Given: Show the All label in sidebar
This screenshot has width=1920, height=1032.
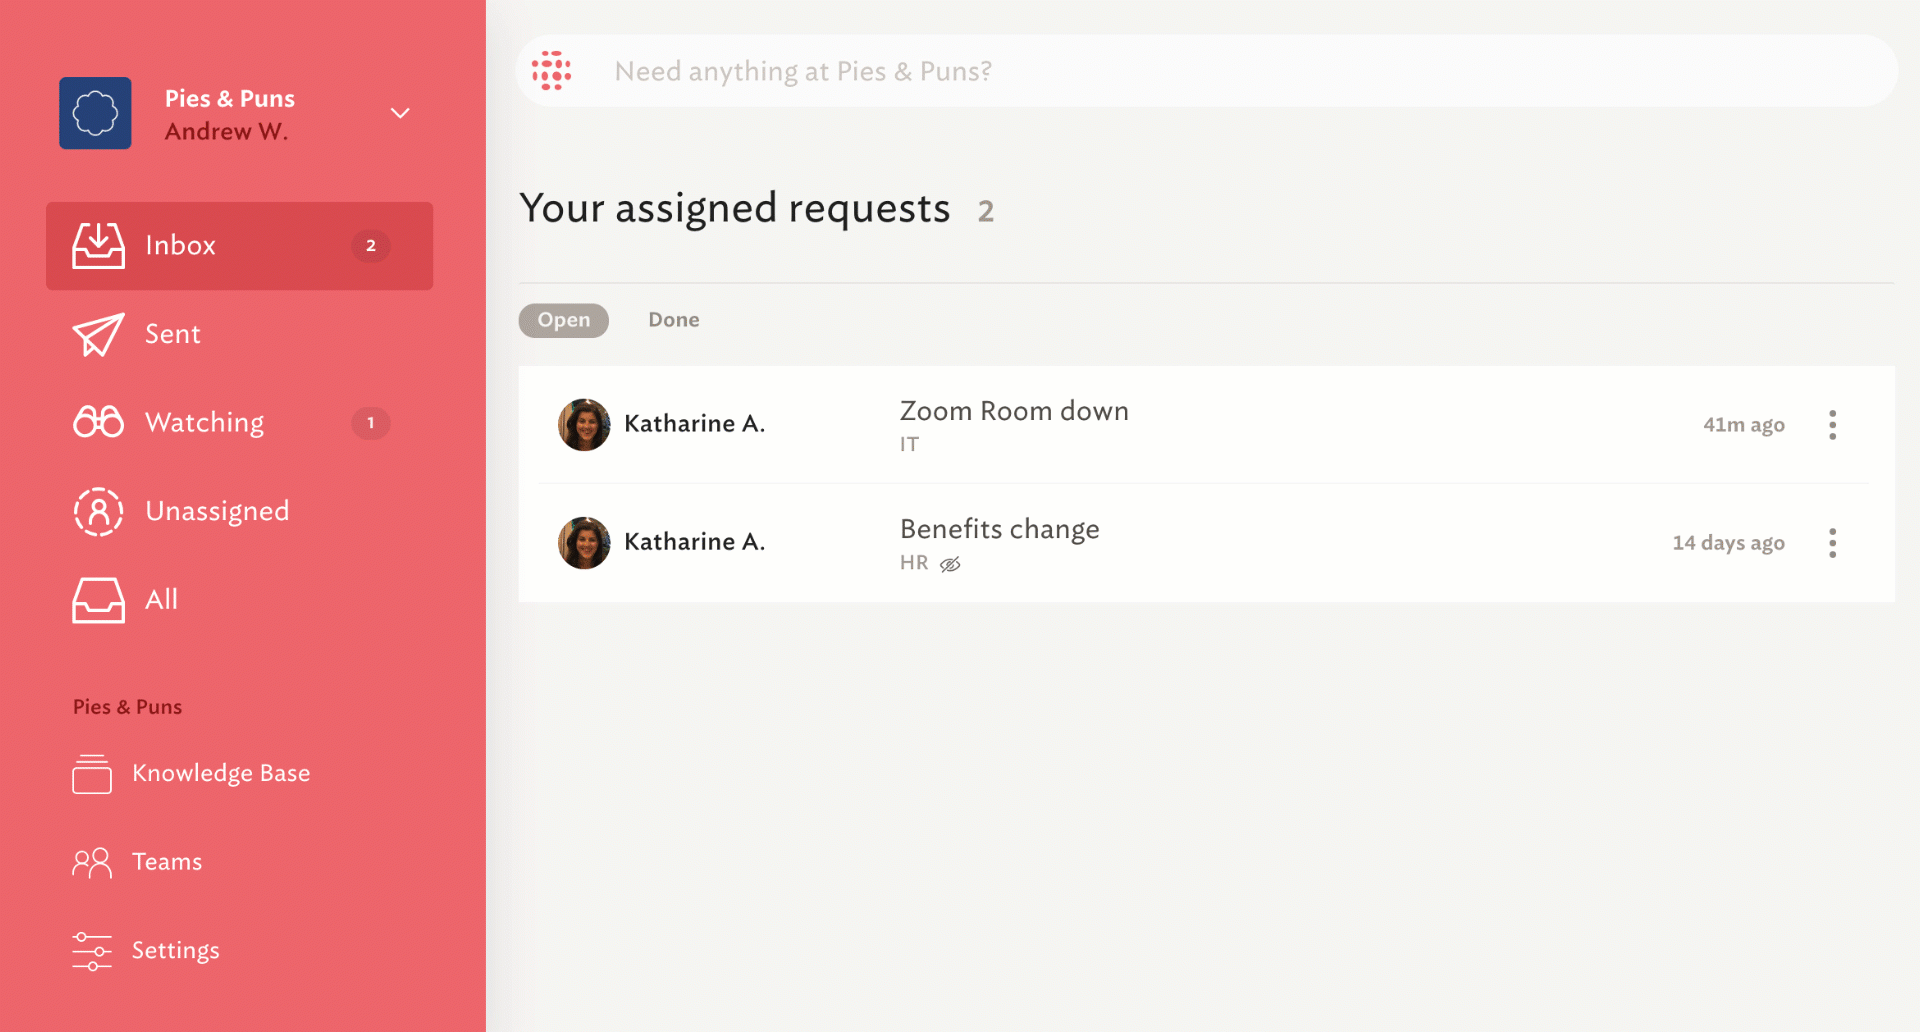Looking at the screenshot, I should (x=161, y=600).
